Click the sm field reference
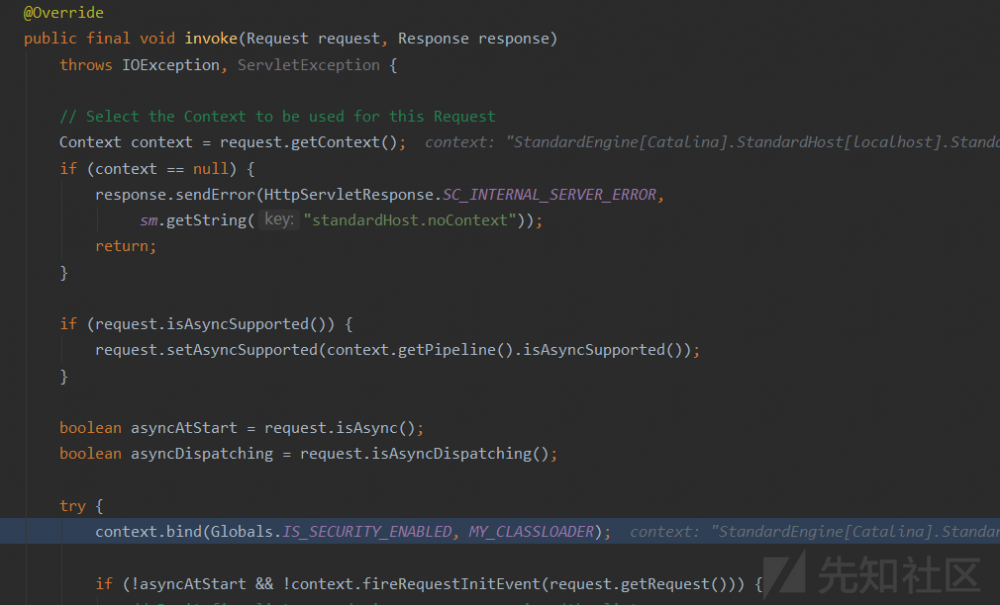1000x605 pixels. coord(149,221)
